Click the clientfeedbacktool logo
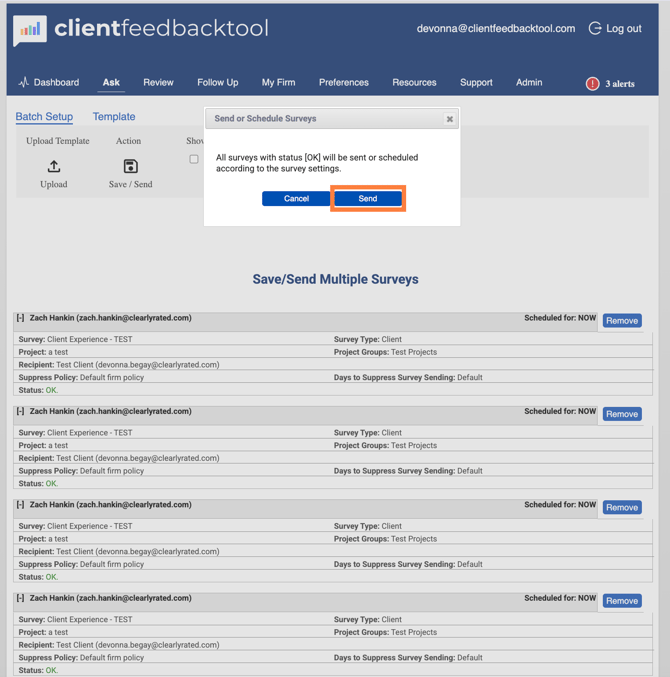The height and width of the screenshot is (677, 670). pyautogui.click(x=141, y=29)
